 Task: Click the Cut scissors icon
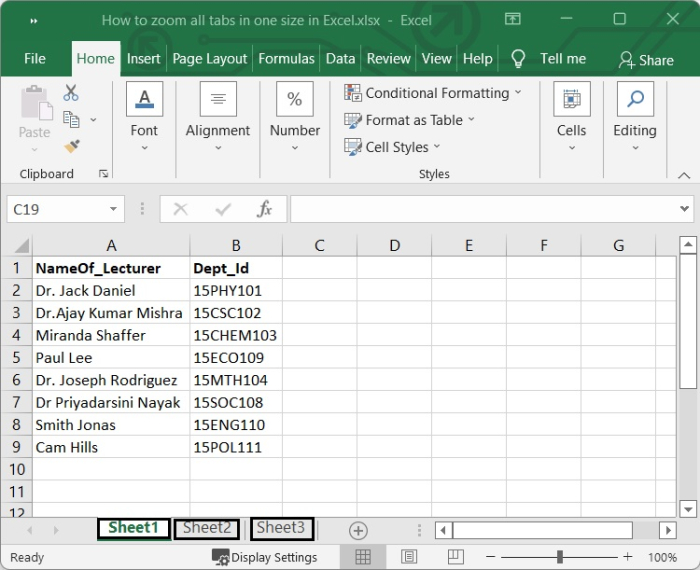tap(71, 93)
